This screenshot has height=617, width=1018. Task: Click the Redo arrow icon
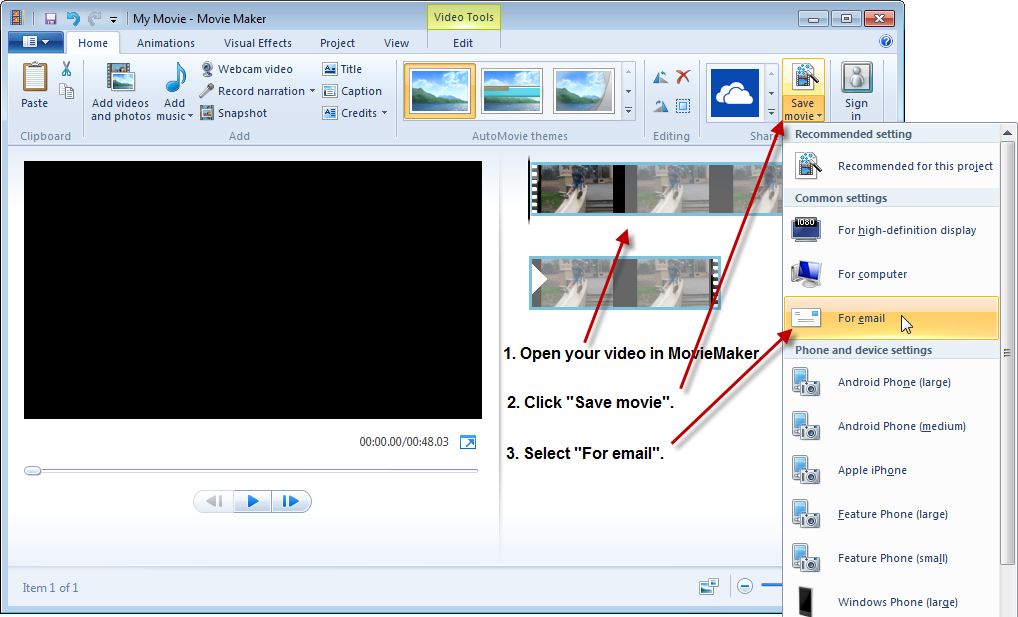coord(95,19)
